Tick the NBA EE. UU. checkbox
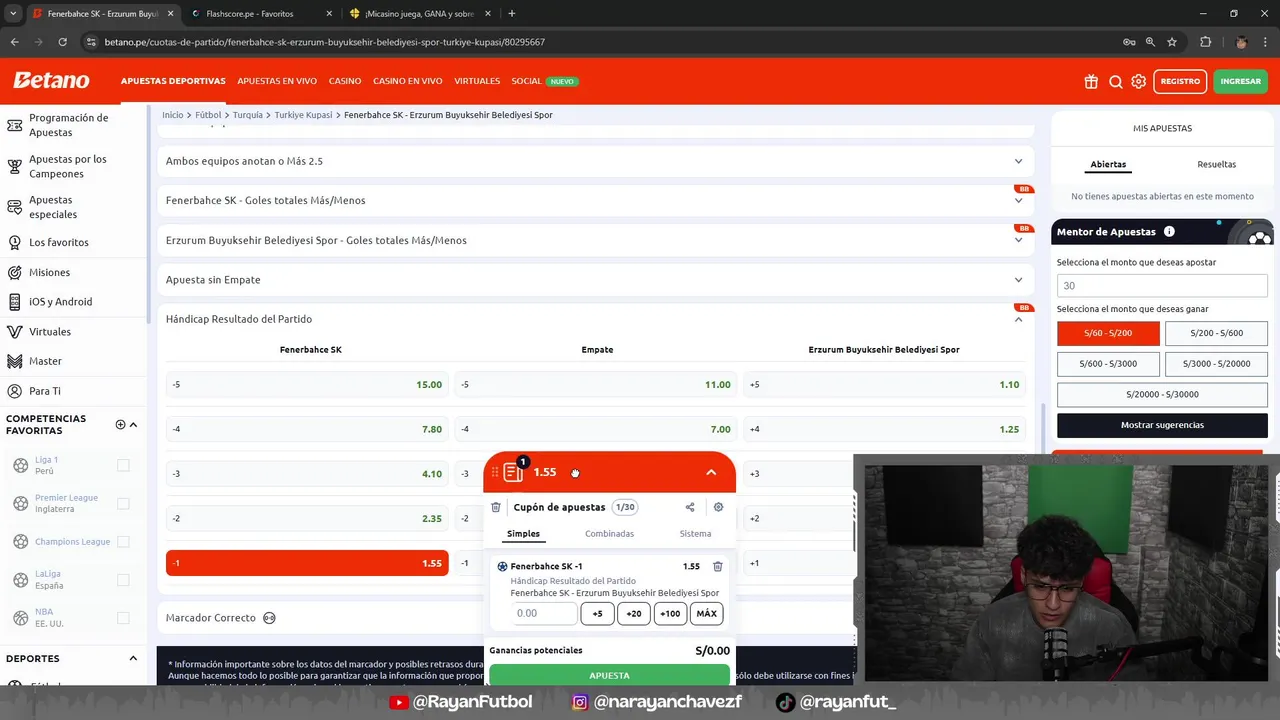This screenshot has height=720, width=1280. pyautogui.click(x=123, y=617)
